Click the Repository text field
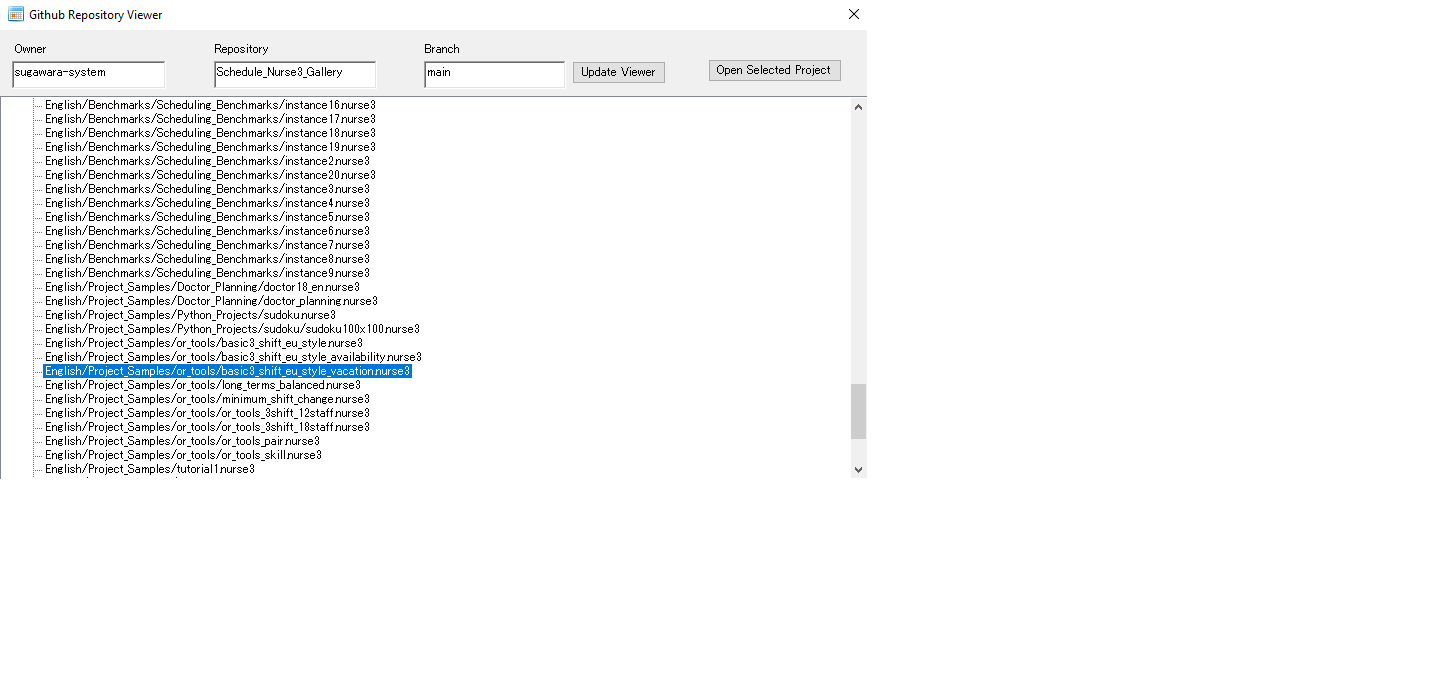Screen dimensions: 1434x692 [x=295, y=74]
